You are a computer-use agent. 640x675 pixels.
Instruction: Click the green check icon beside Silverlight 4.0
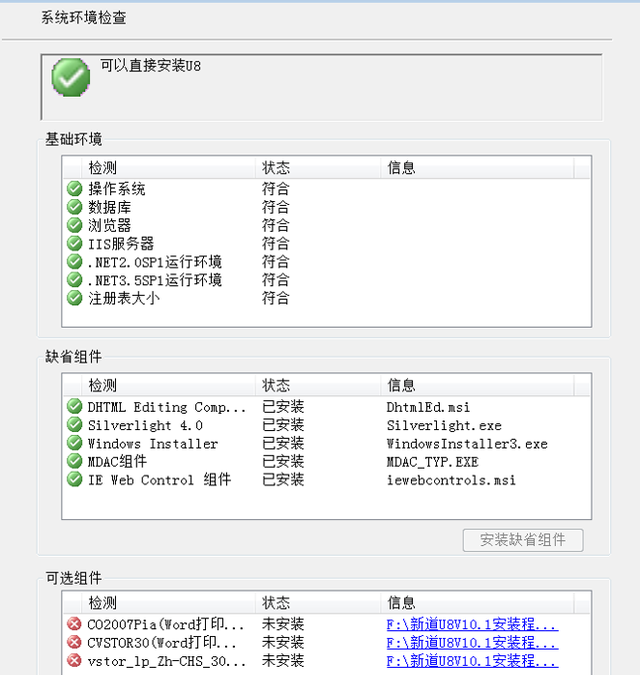[x=74, y=425]
